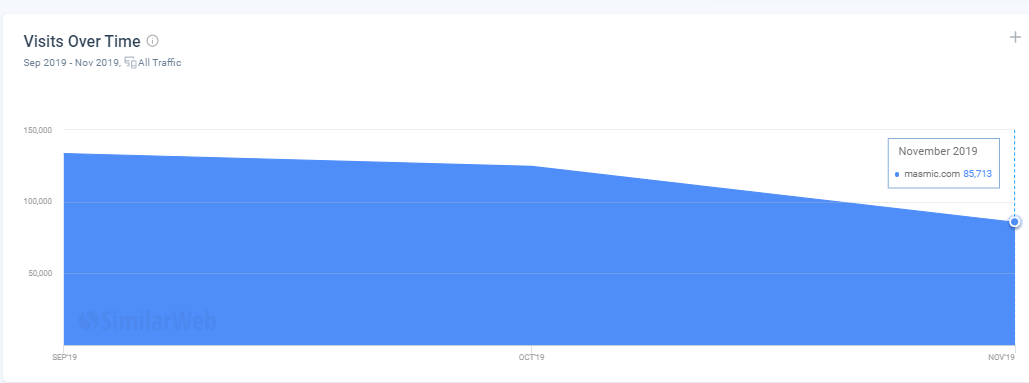The height and width of the screenshot is (383, 1029).
Task: Click the SimilarWeb watermark logo in chart
Action: (147, 320)
